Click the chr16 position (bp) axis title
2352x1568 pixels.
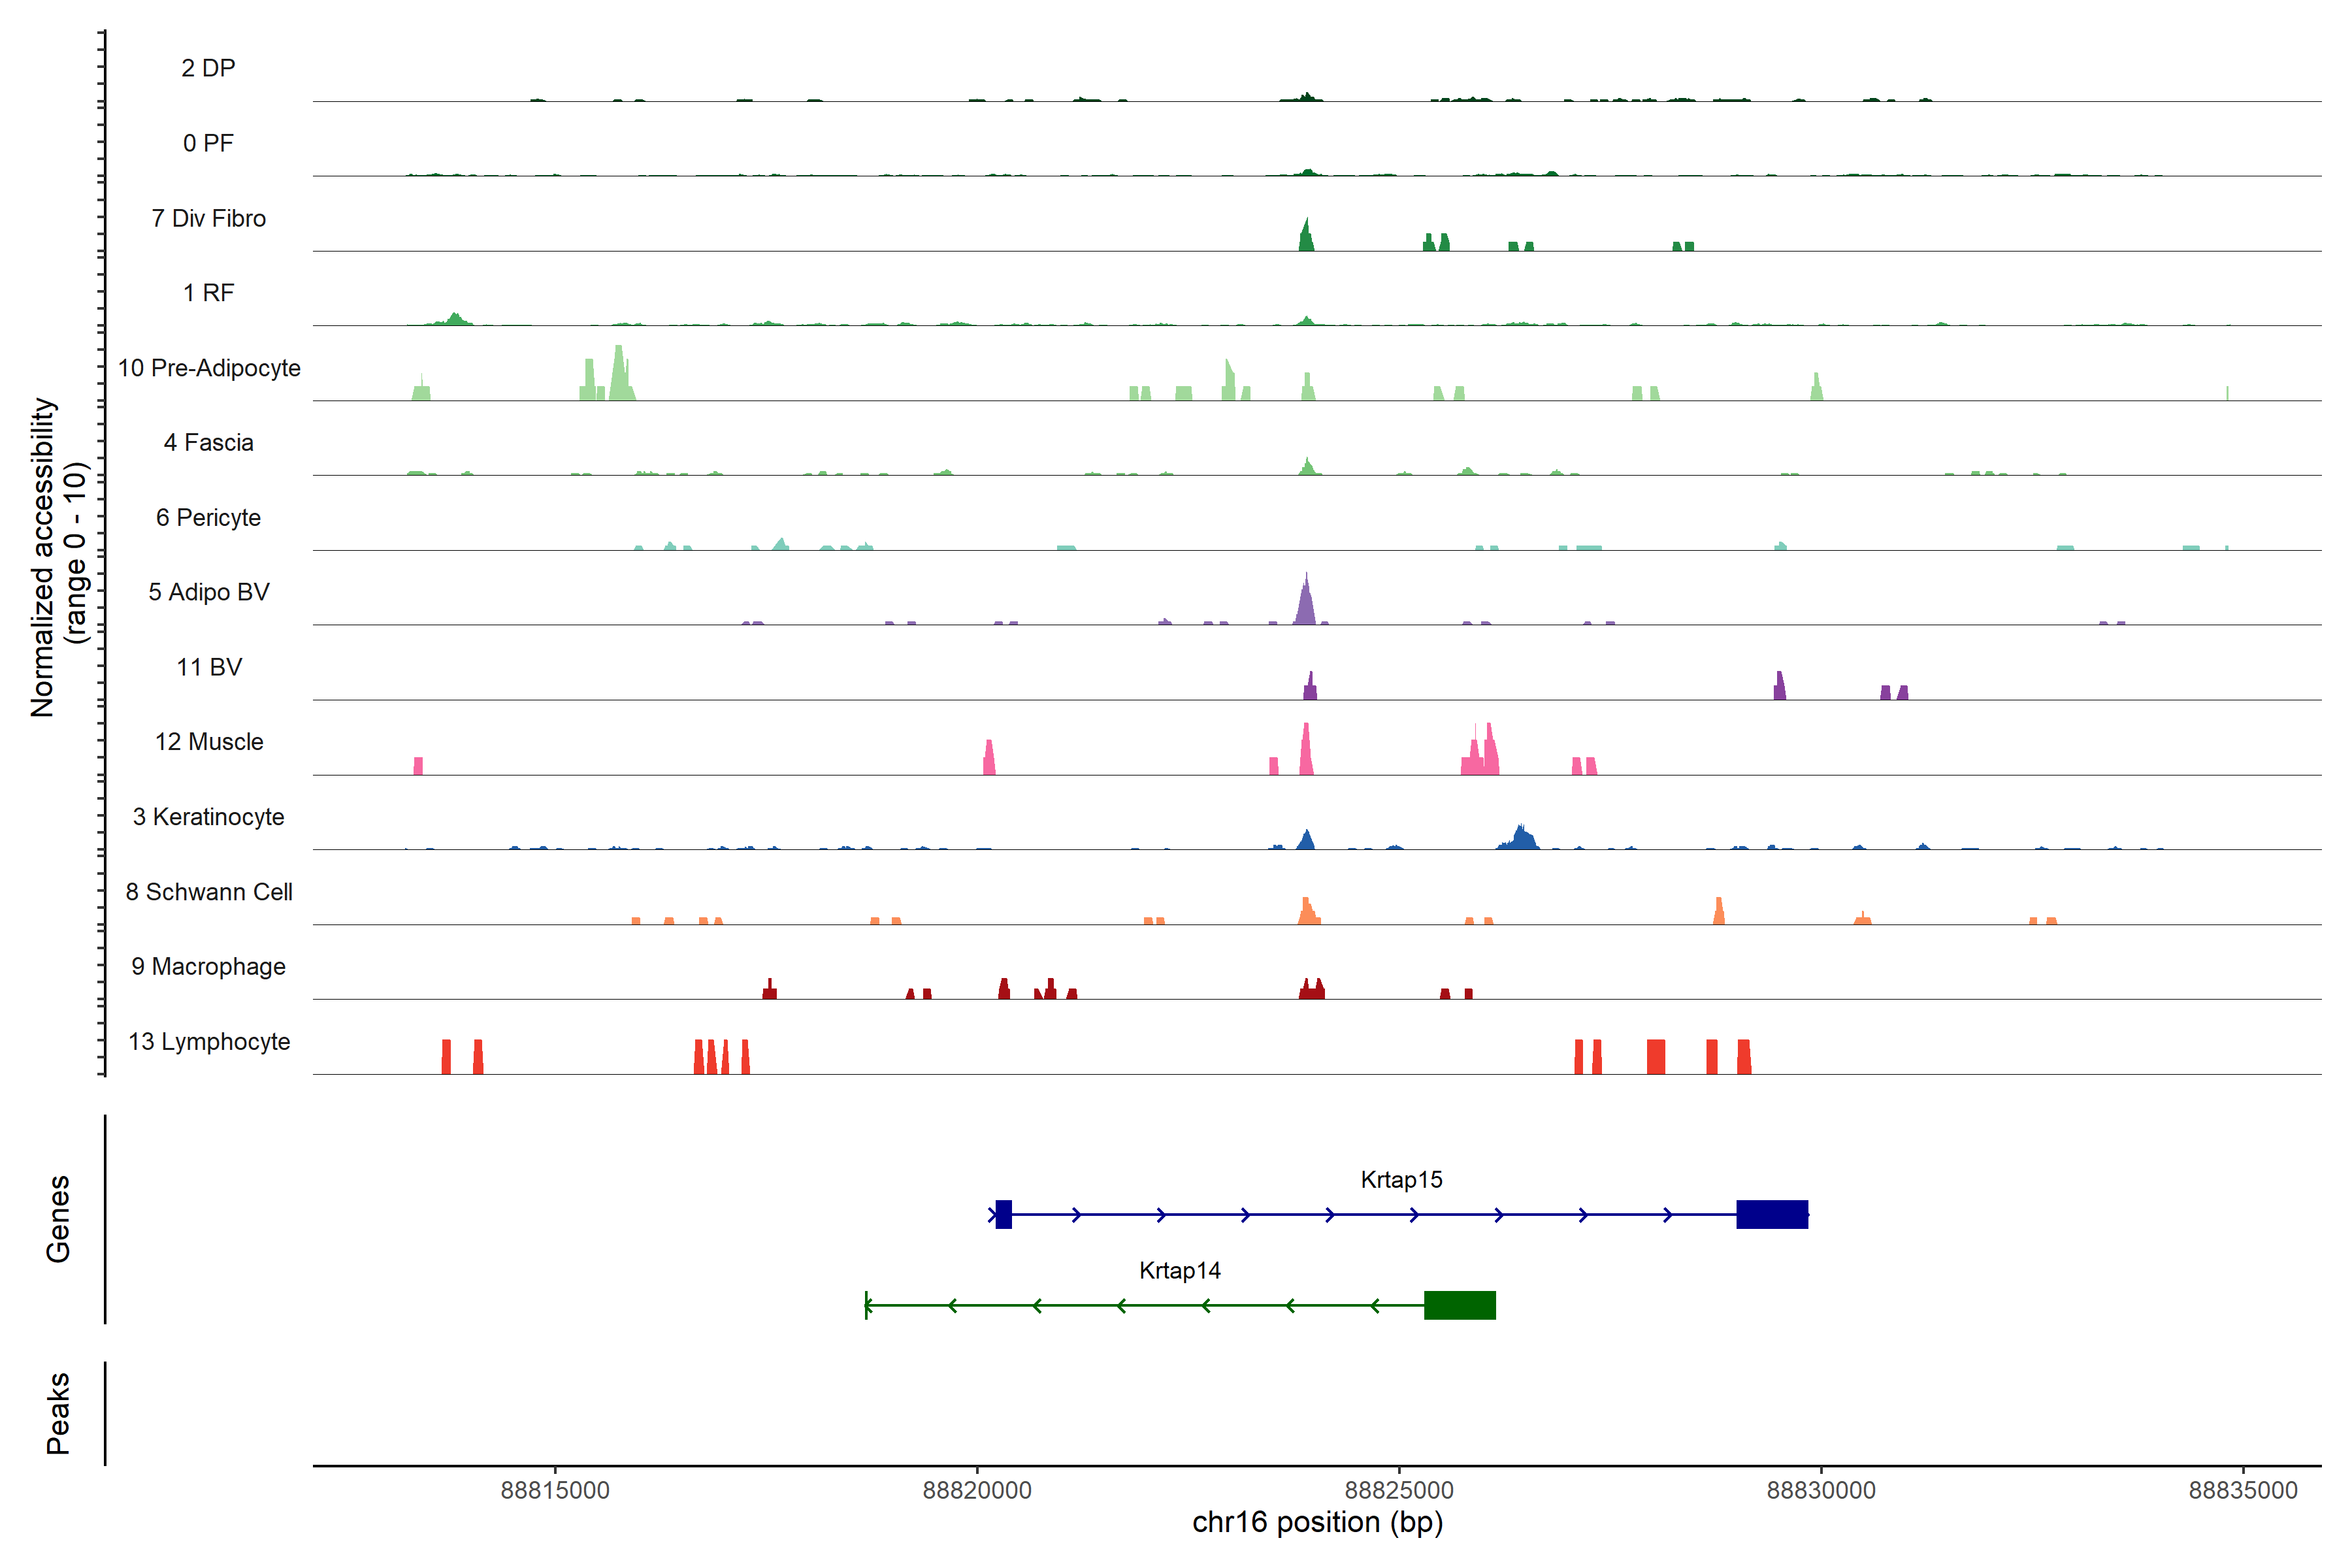click(1317, 1523)
